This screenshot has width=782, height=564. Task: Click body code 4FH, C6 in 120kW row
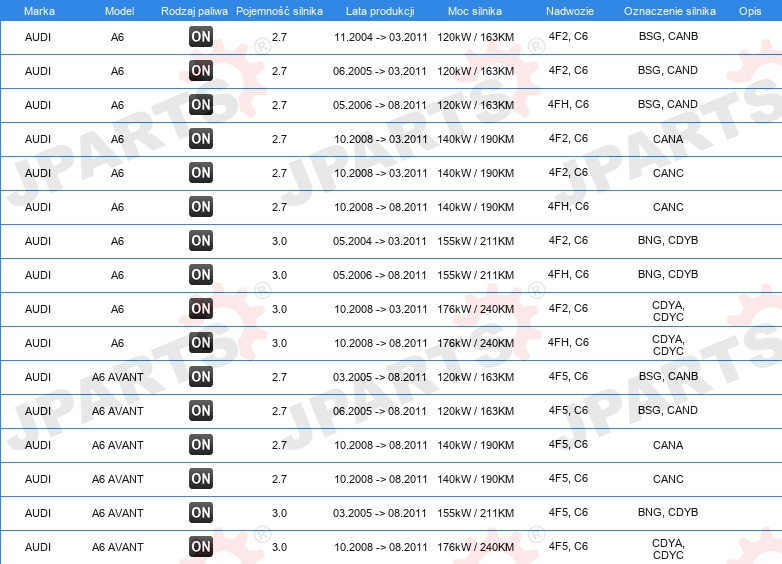(568, 104)
